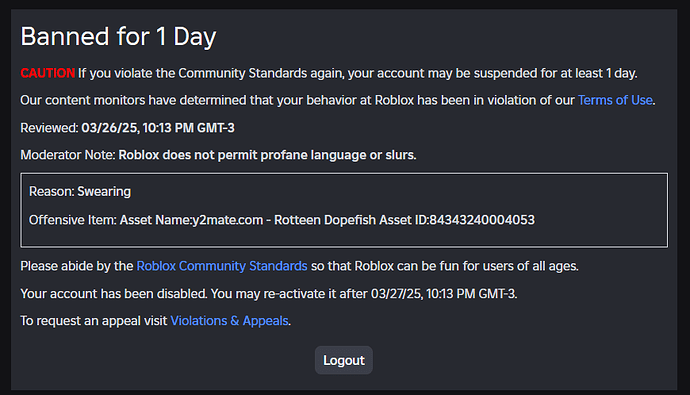Click the Logout button
The height and width of the screenshot is (395, 690).
344,360
